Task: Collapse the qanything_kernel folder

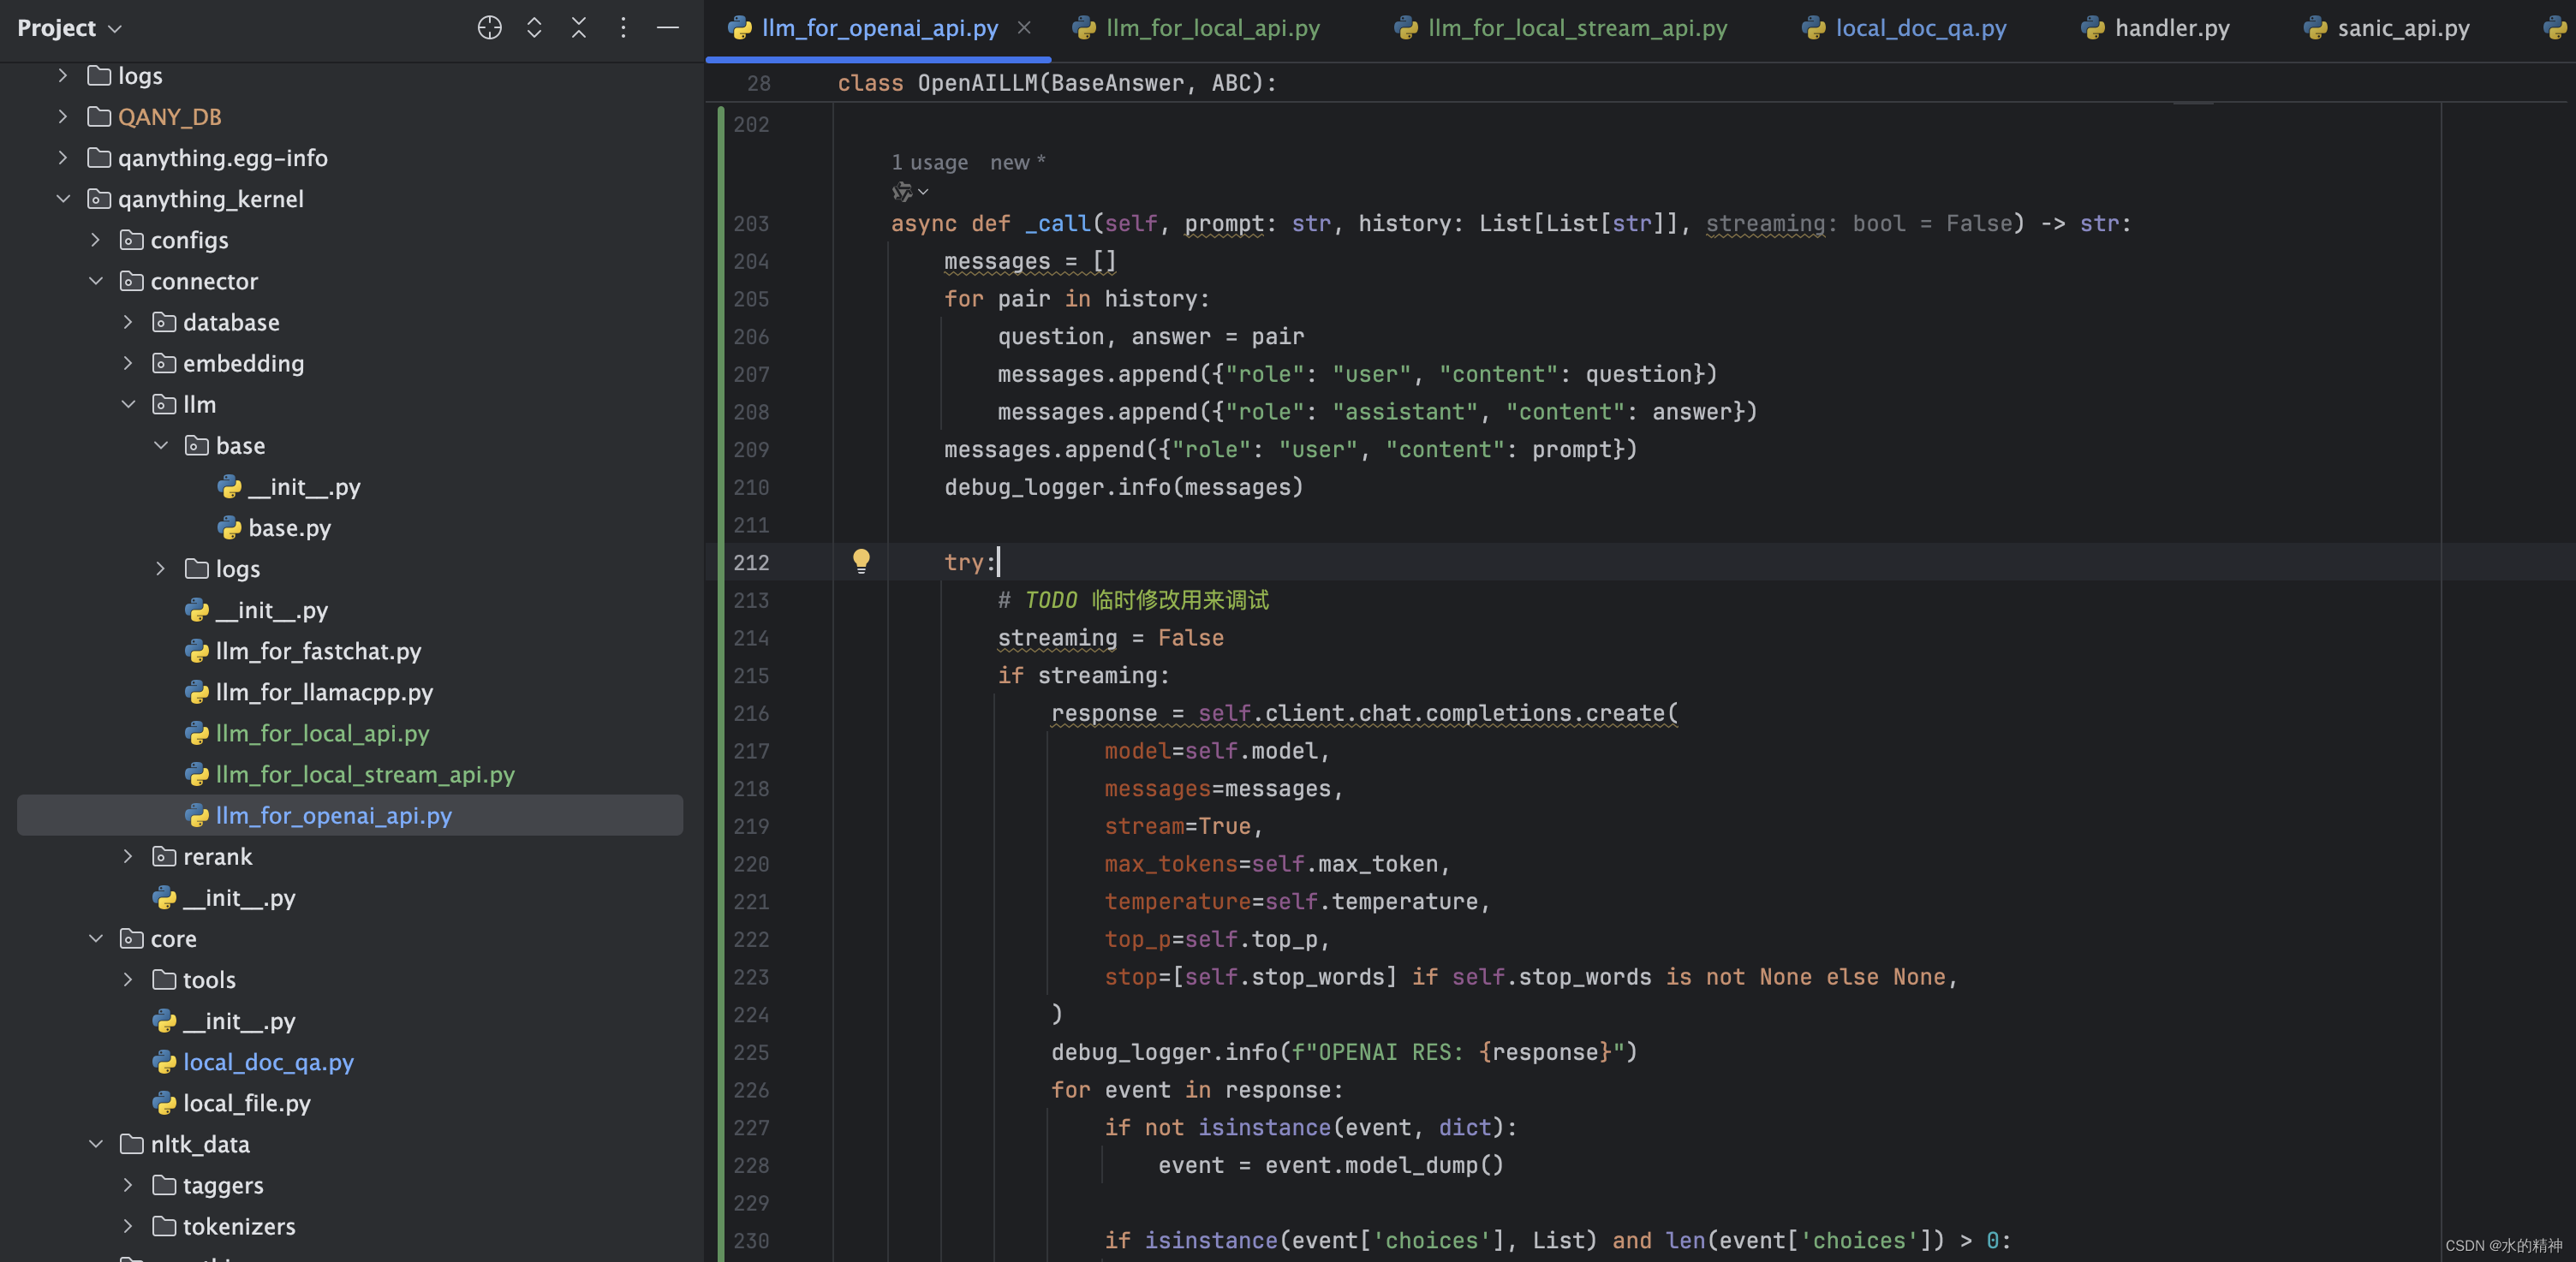Action: 62,199
